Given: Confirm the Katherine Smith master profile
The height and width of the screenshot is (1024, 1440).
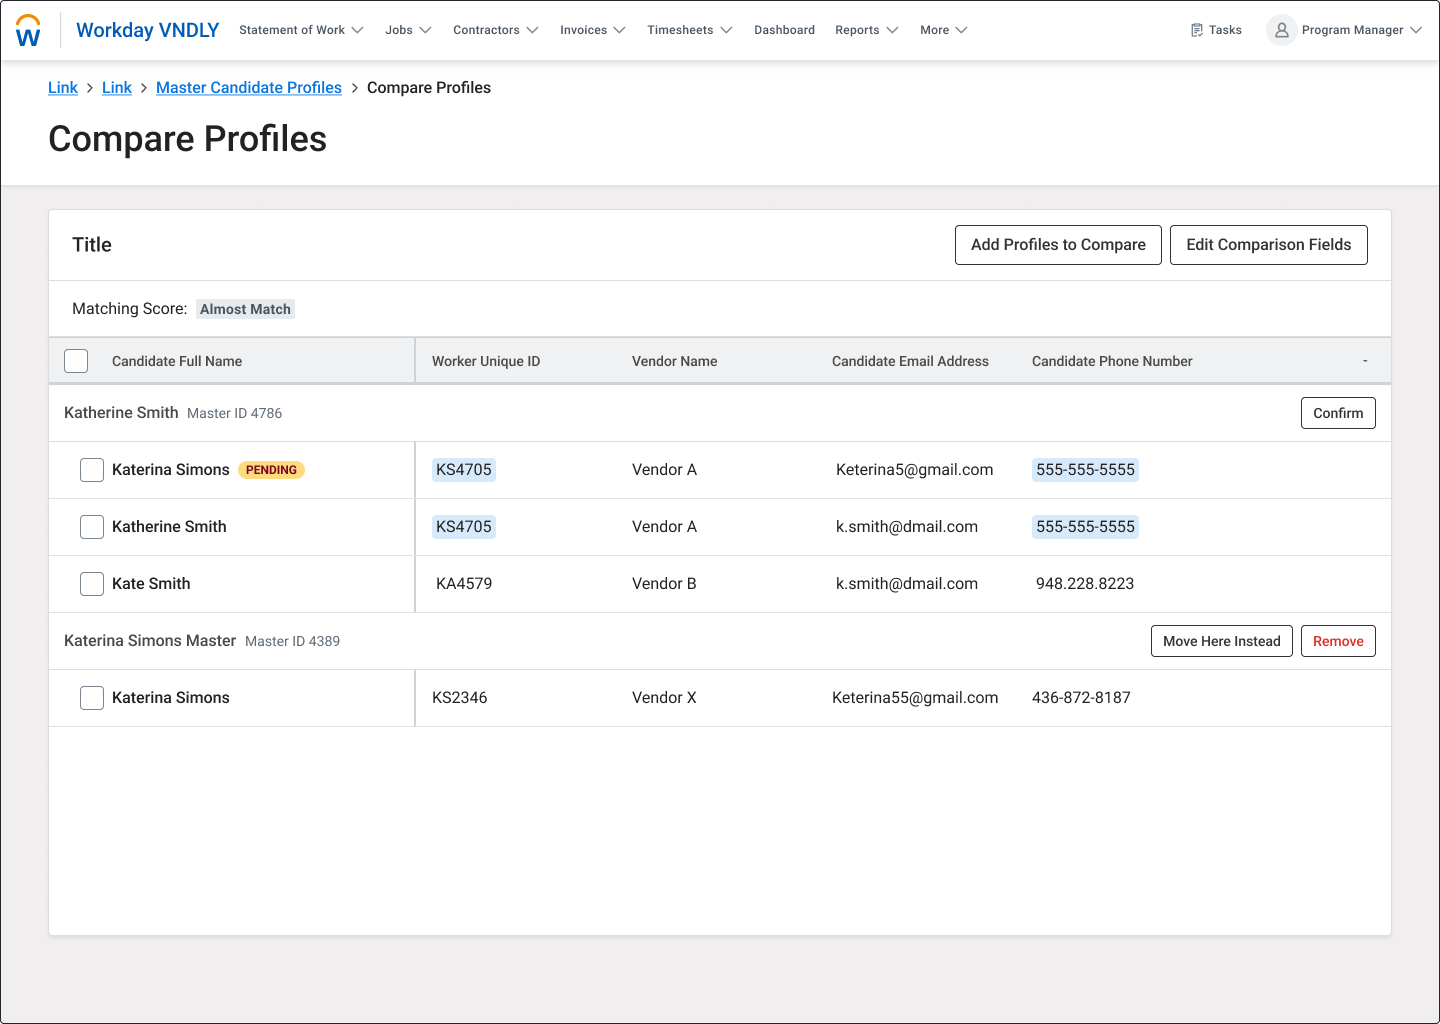Looking at the screenshot, I should [1338, 413].
